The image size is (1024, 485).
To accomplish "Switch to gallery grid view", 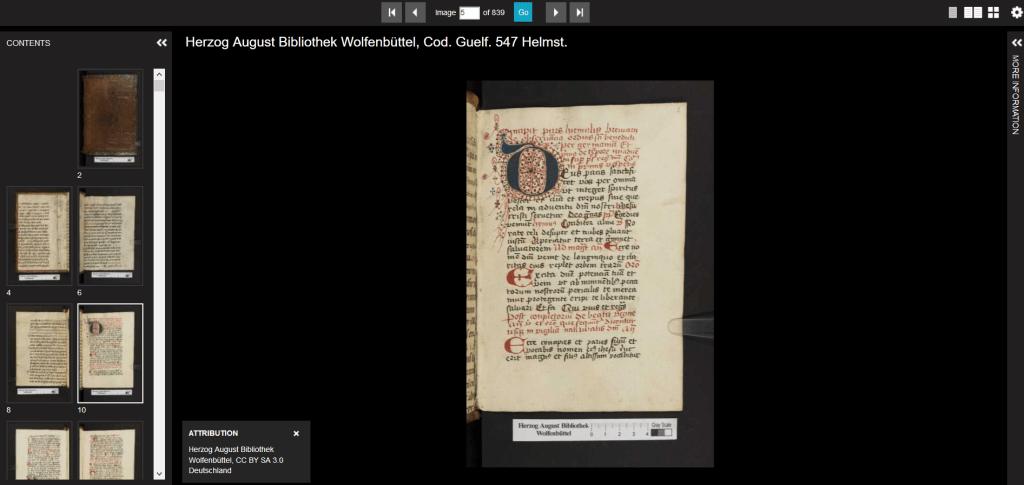I will tap(993, 12).
